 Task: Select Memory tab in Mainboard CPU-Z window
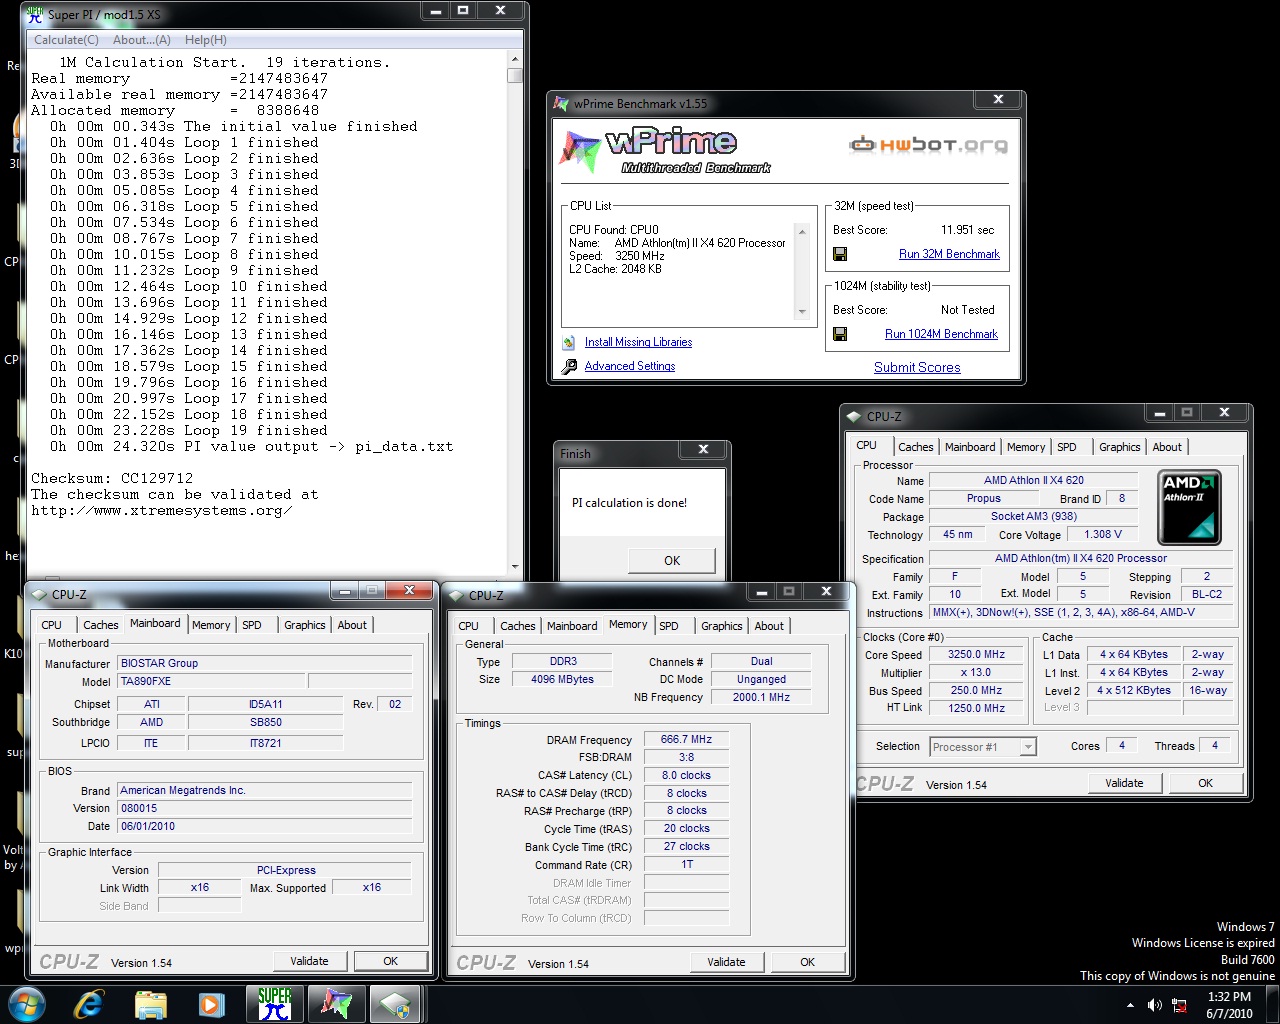[x=211, y=625]
